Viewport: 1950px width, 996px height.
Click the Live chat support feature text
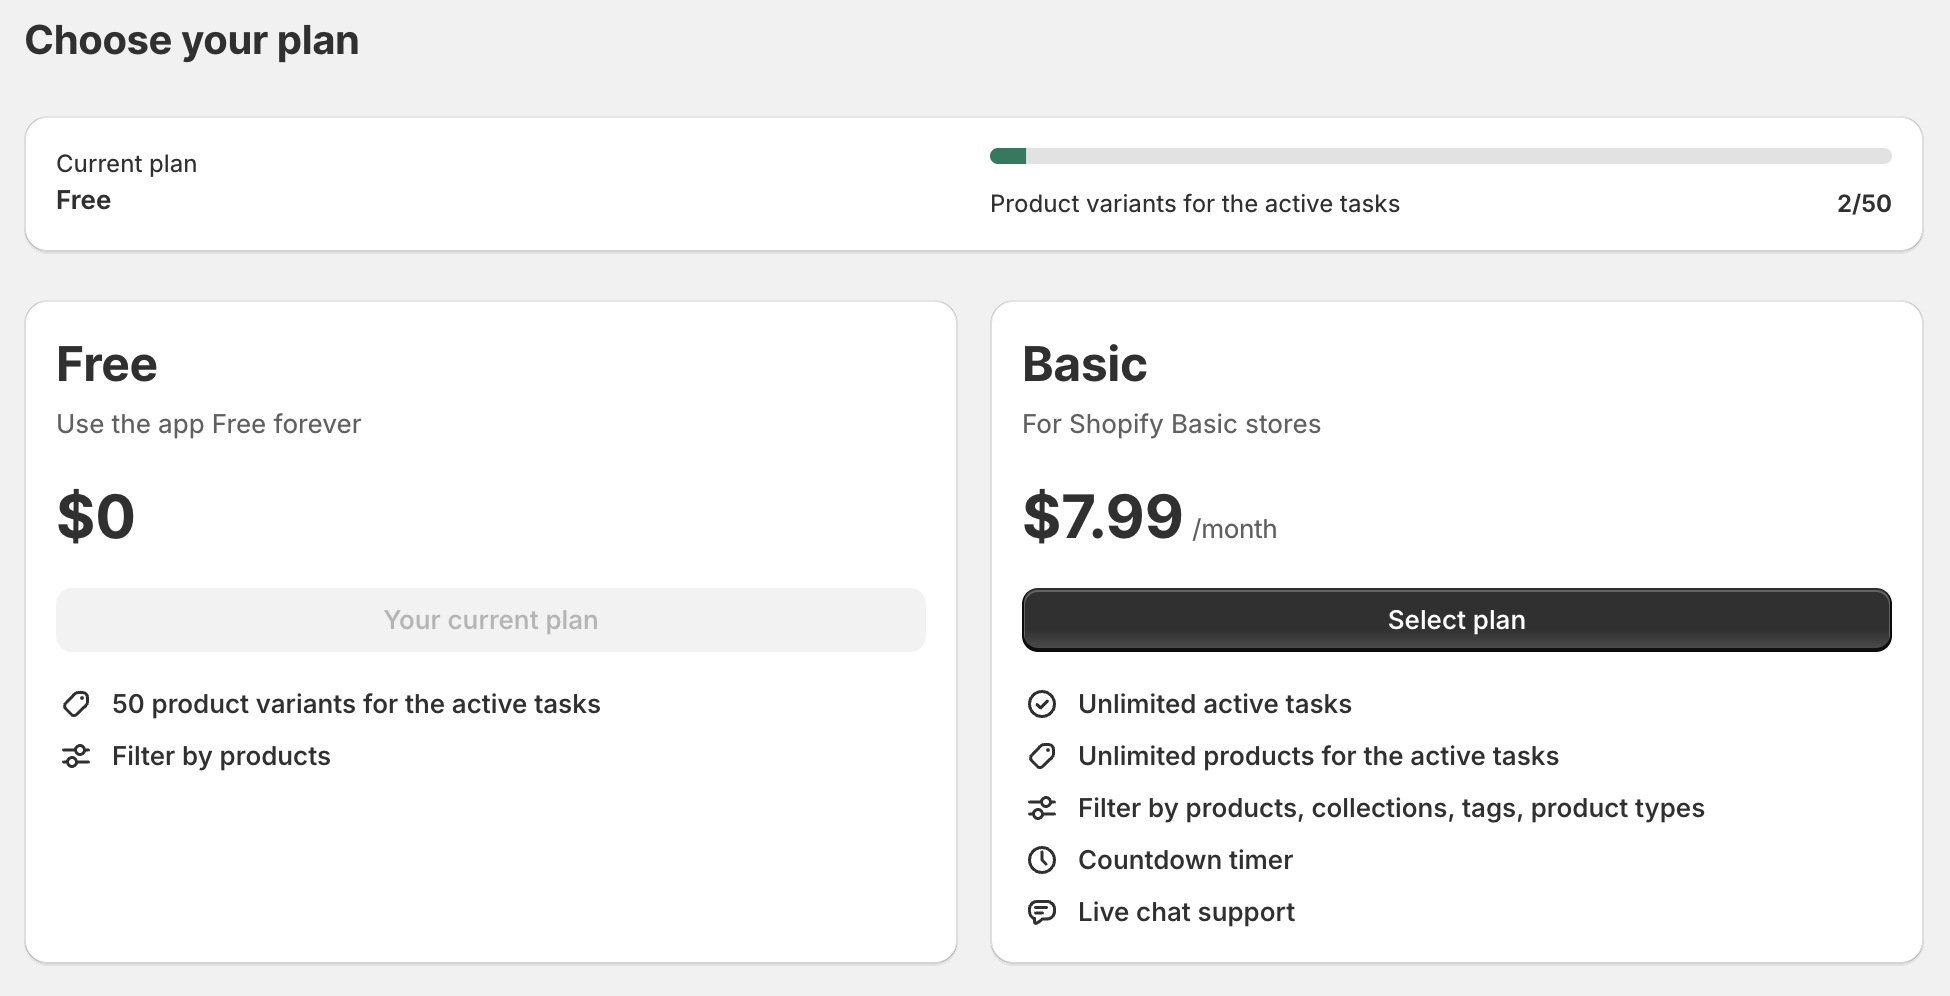[1186, 912]
